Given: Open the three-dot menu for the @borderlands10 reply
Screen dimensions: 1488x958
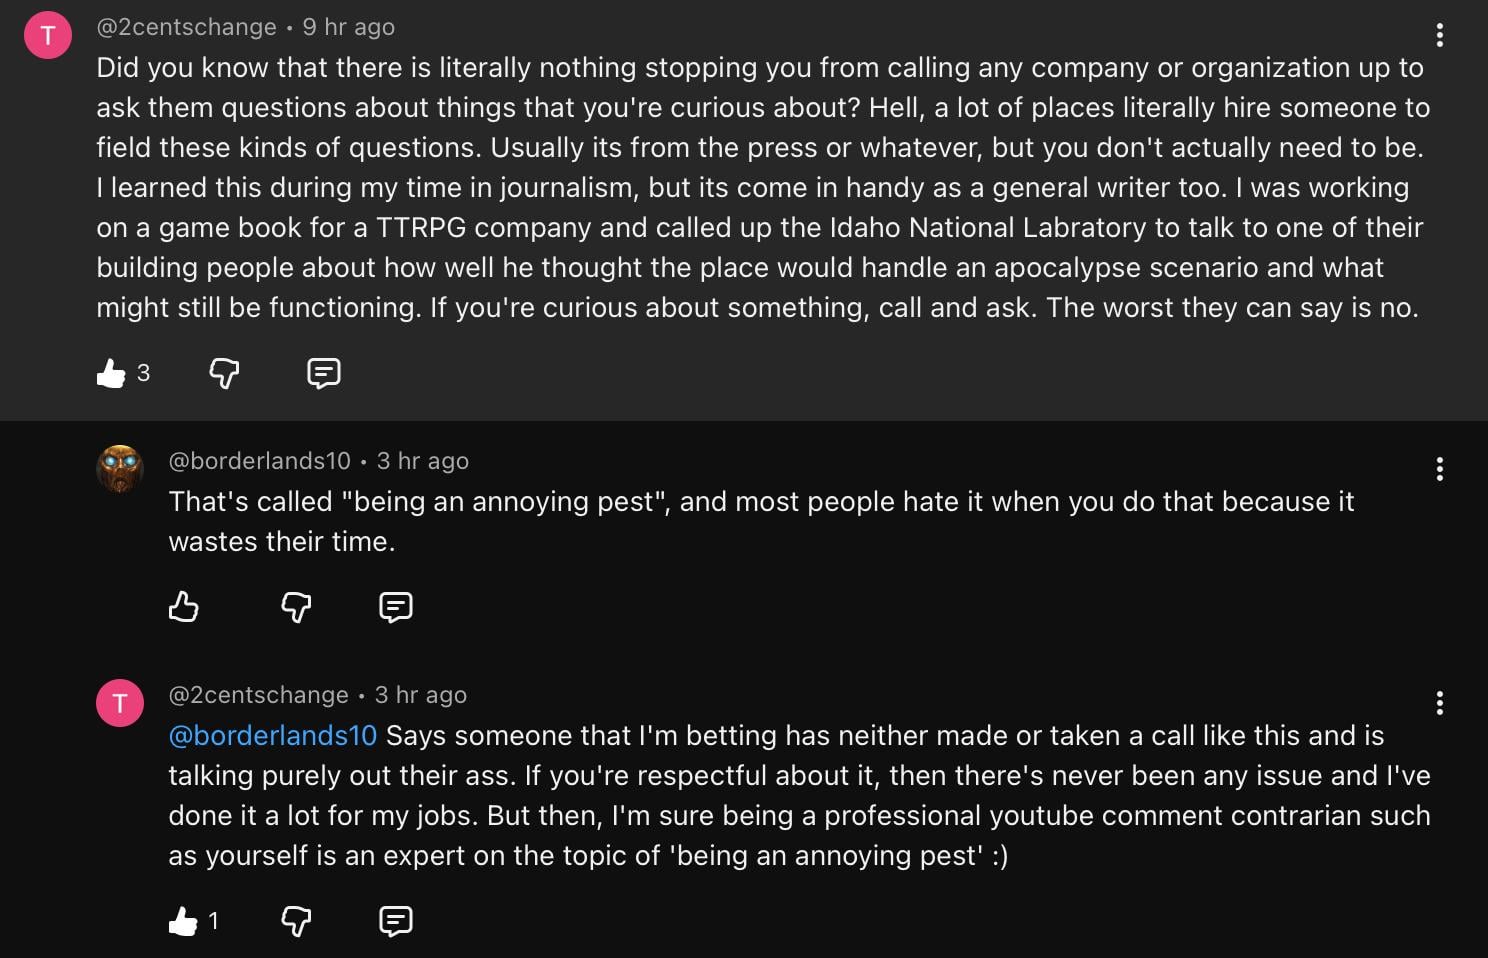Looking at the screenshot, I should point(1439,469).
